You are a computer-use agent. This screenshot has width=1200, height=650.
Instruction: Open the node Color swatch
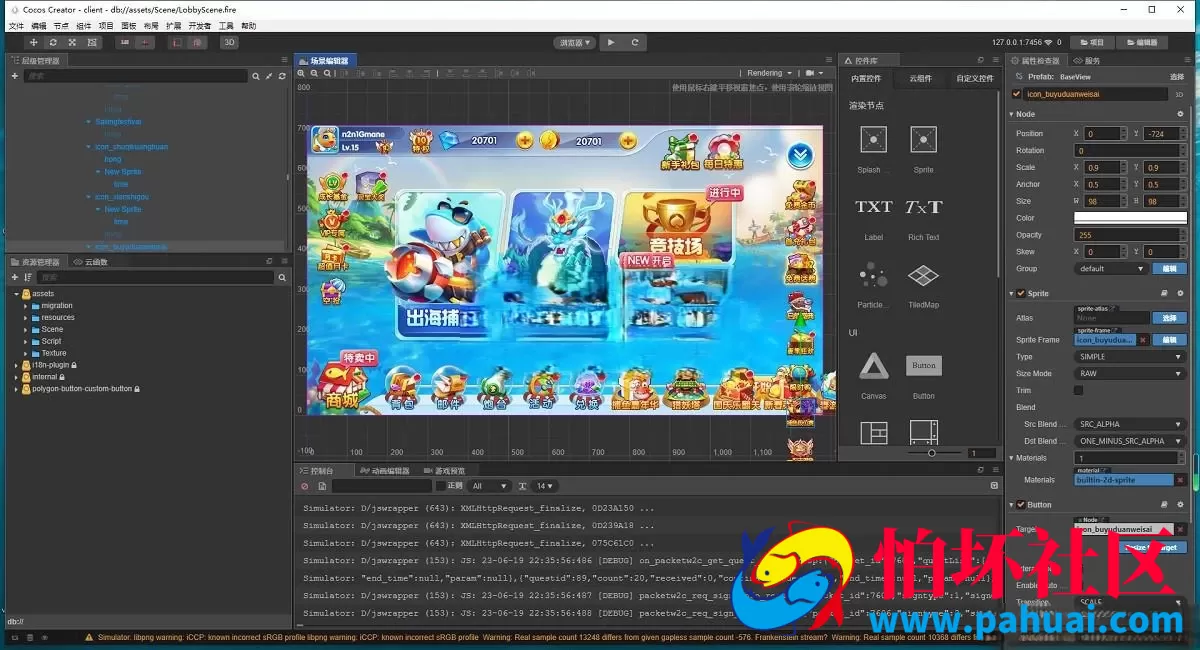1129,218
